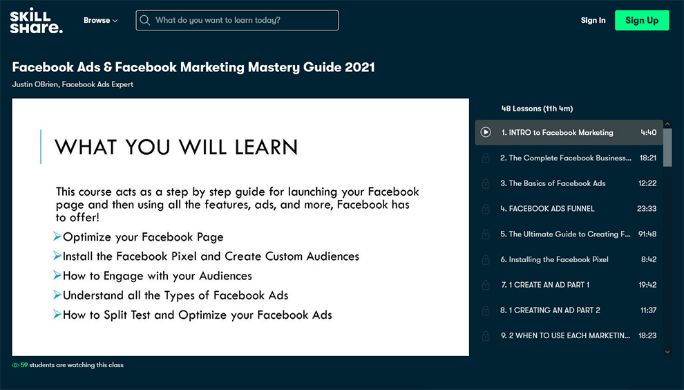Click lock icon for Installing the Facebook Pixel
The height and width of the screenshot is (390, 684).
point(485,260)
